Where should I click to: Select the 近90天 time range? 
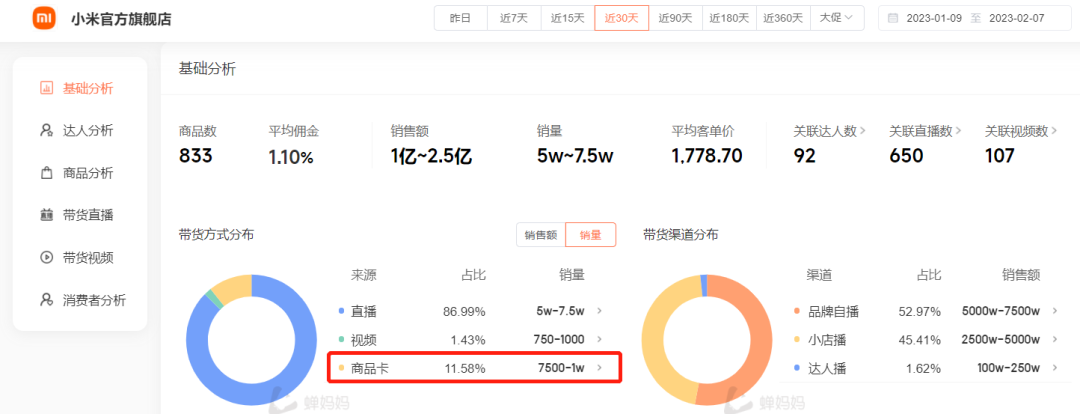coord(675,19)
